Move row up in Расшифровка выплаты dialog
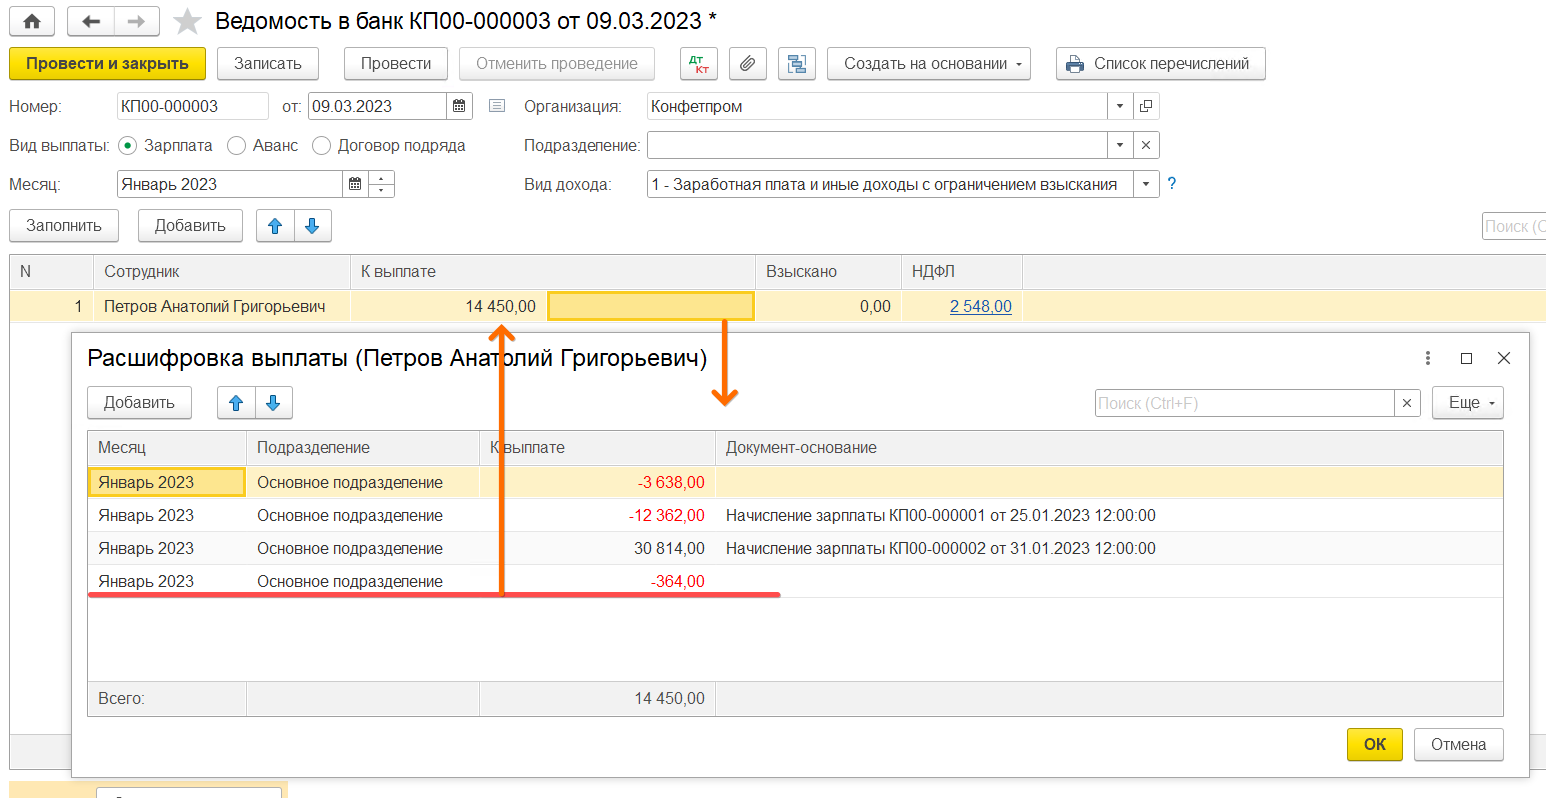 pyautogui.click(x=236, y=403)
